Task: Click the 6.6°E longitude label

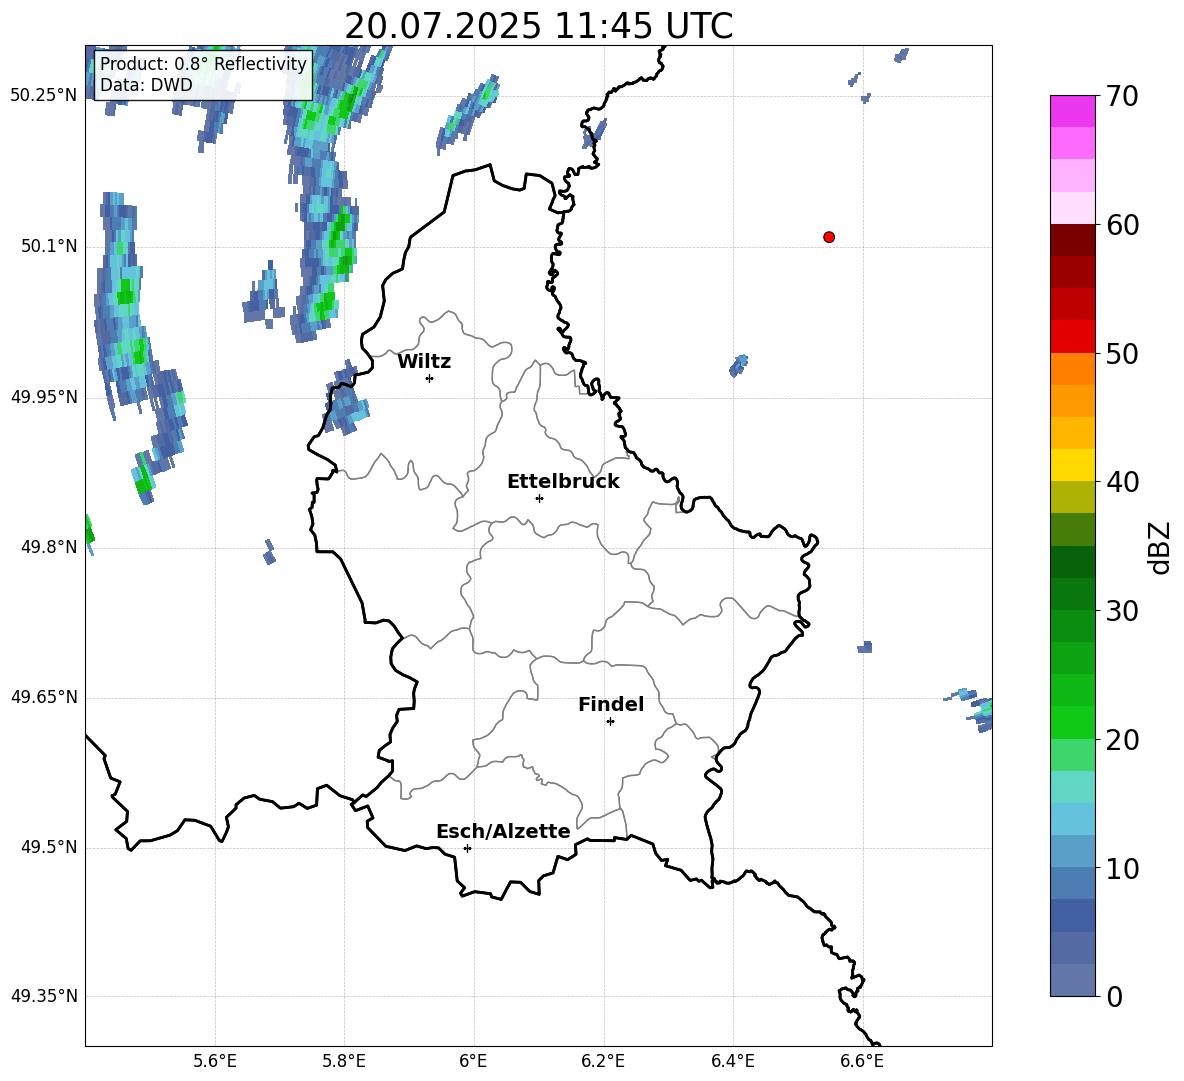Action: tap(862, 1061)
